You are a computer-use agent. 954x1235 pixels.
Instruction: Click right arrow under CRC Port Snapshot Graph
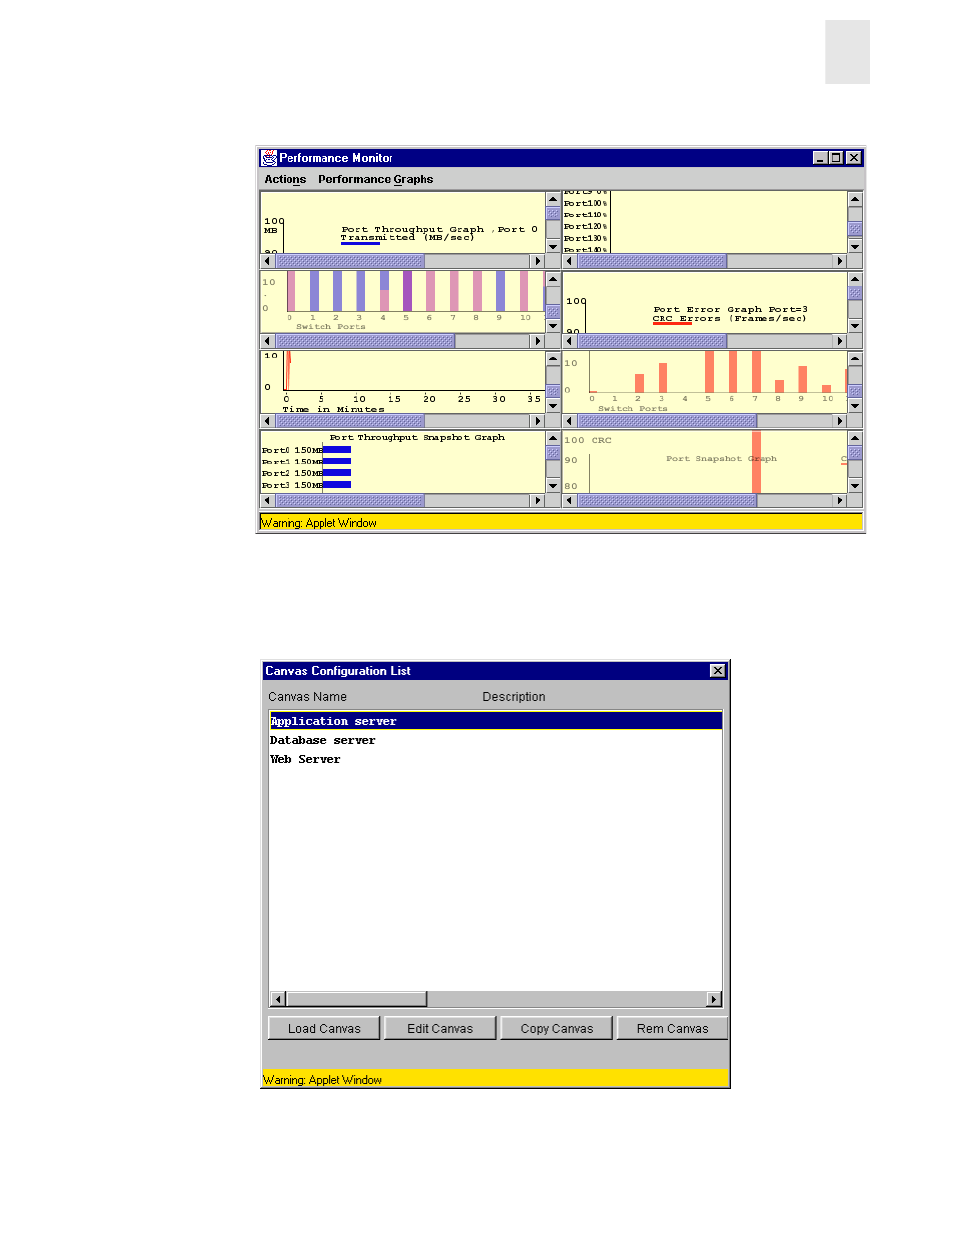tap(840, 500)
